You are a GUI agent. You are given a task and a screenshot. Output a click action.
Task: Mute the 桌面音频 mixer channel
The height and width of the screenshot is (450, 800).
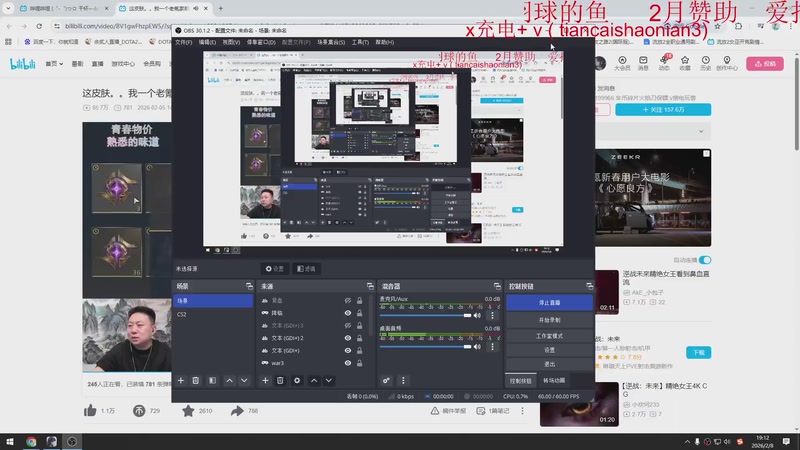pyautogui.click(x=478, y=347)
